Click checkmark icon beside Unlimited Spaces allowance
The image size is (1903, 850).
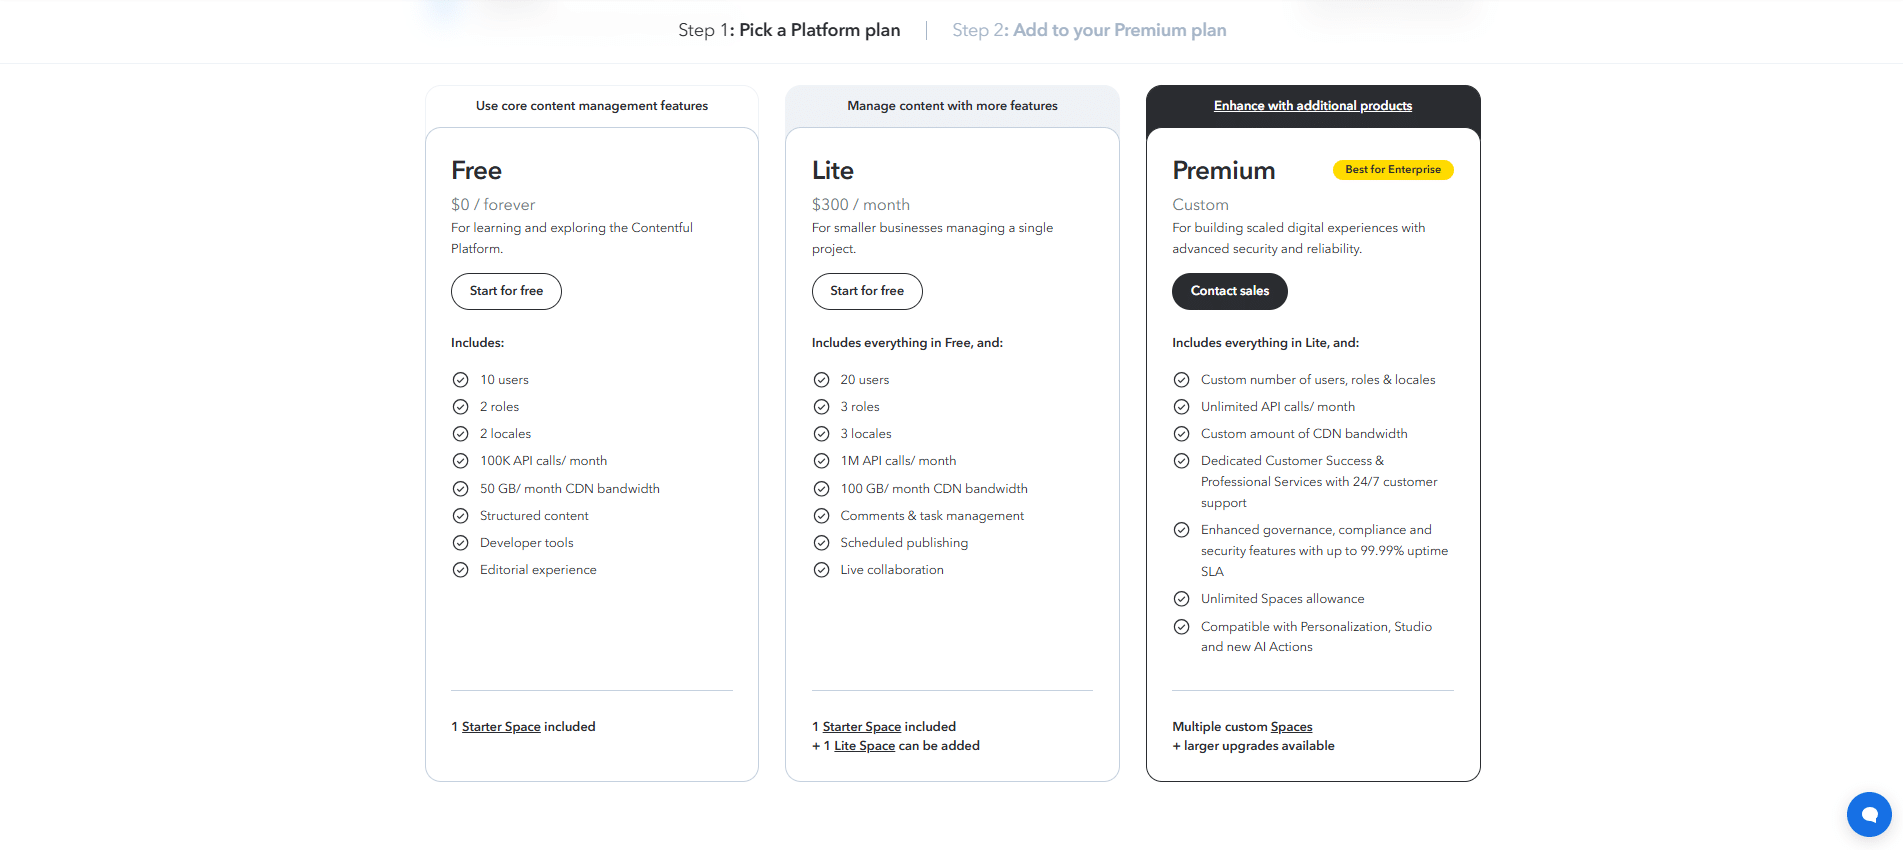pyautogui.click(x=1181, y=599)
